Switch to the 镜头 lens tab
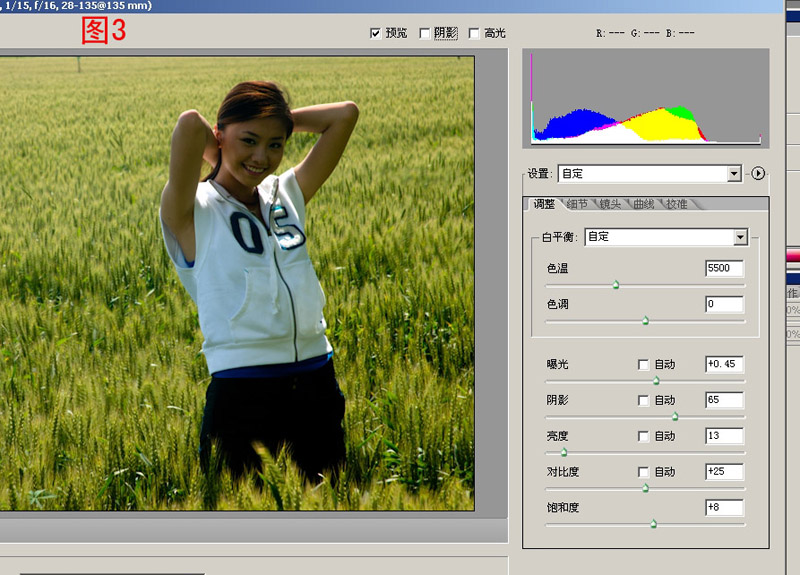This screenshot has height=575, width=800. tap(610, 204)
